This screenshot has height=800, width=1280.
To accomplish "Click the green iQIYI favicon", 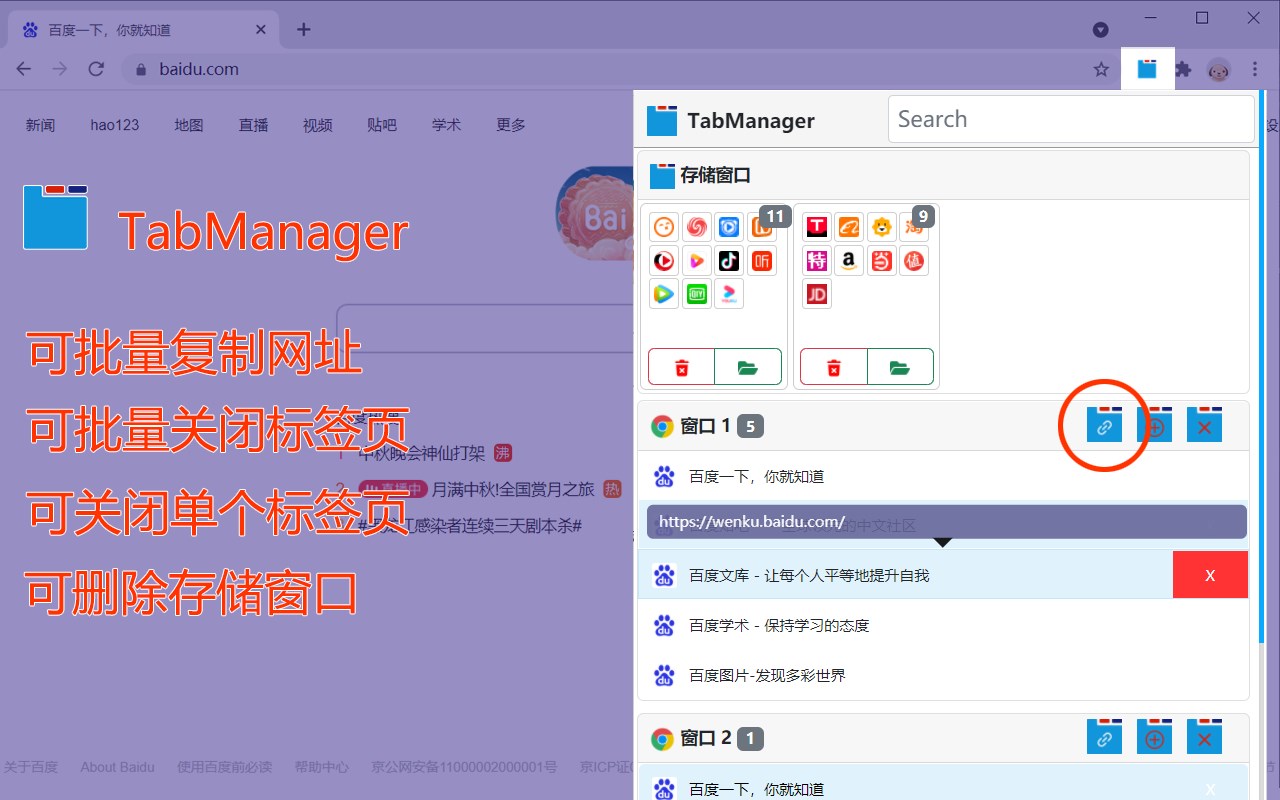I will 696,294.
